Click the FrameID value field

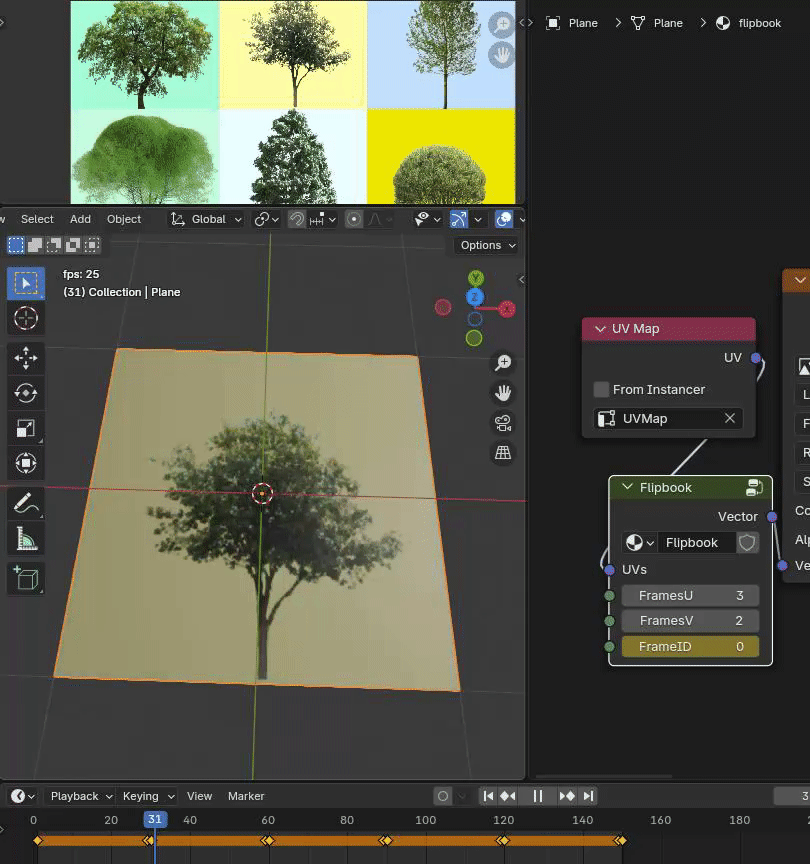690,647
